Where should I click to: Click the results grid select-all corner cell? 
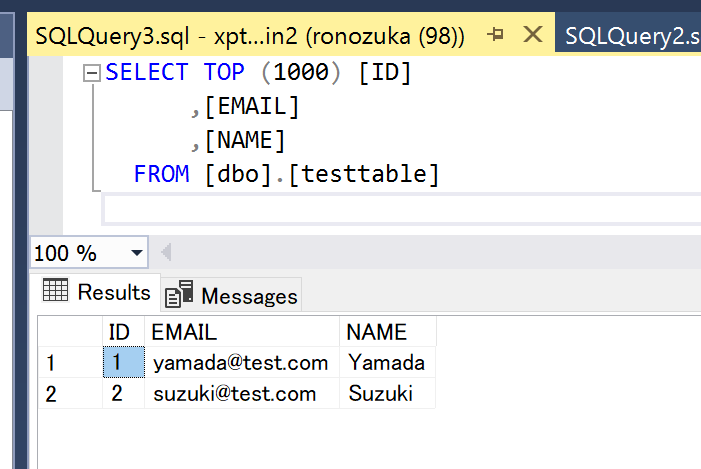click(70, 332)
